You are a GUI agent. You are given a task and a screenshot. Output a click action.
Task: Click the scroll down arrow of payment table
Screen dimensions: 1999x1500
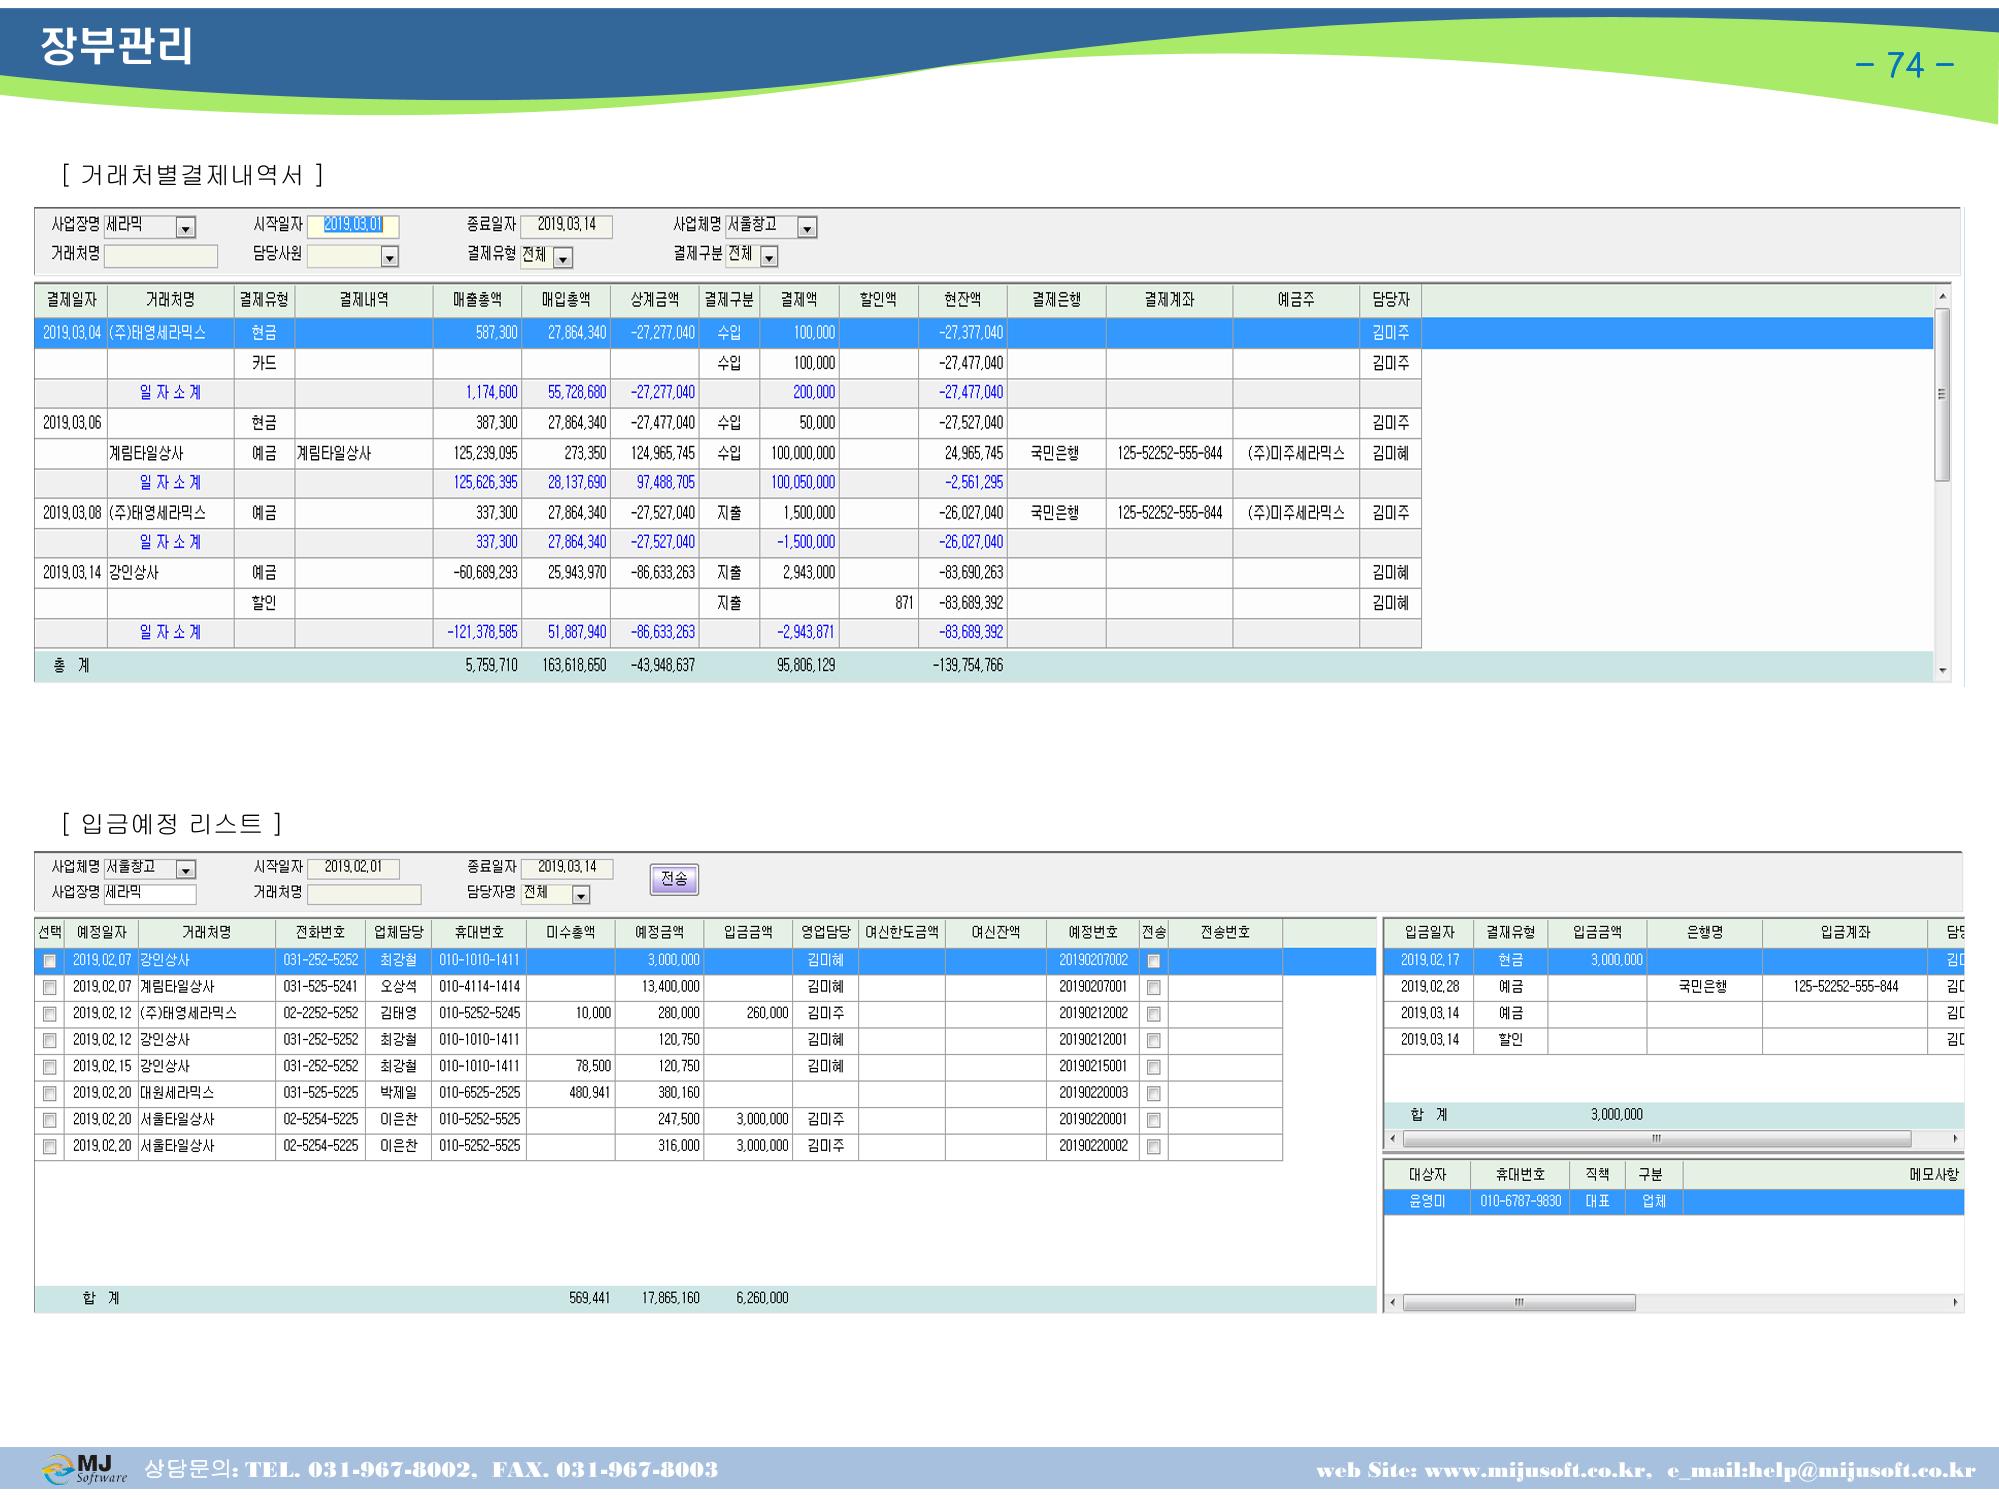(1942, 671)
